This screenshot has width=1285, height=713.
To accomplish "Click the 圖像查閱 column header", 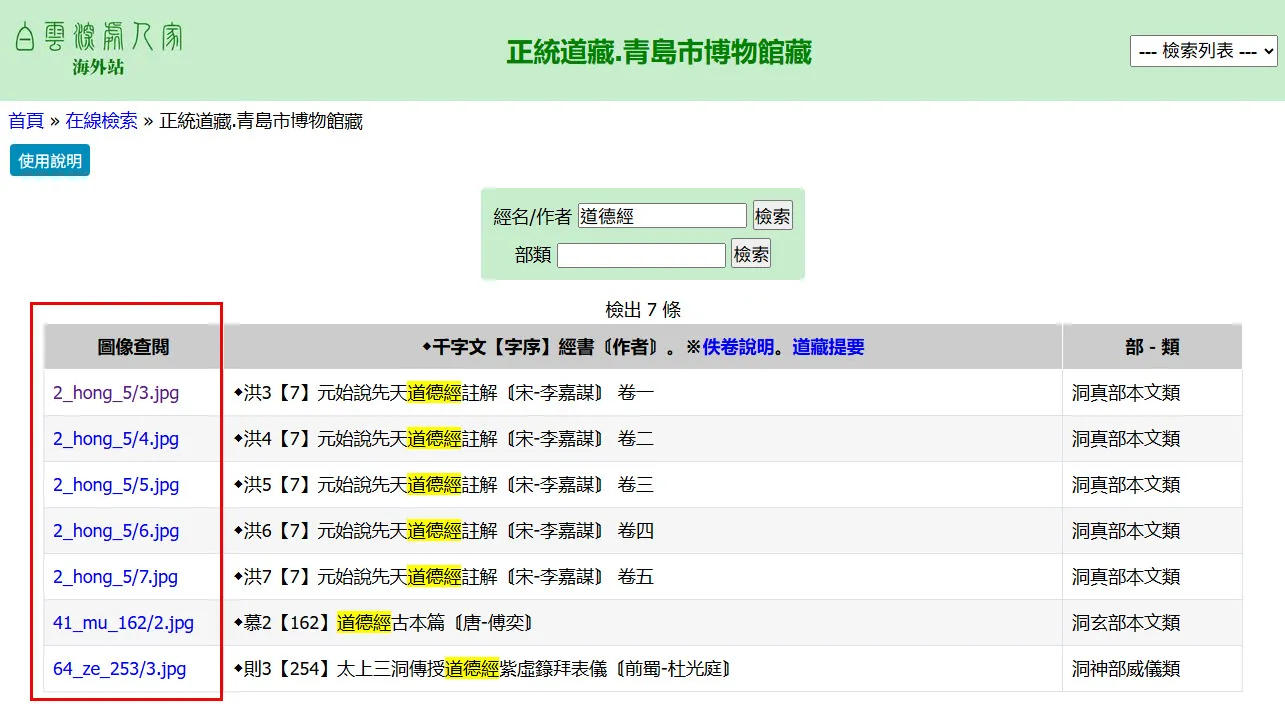I will coord(133,347).
